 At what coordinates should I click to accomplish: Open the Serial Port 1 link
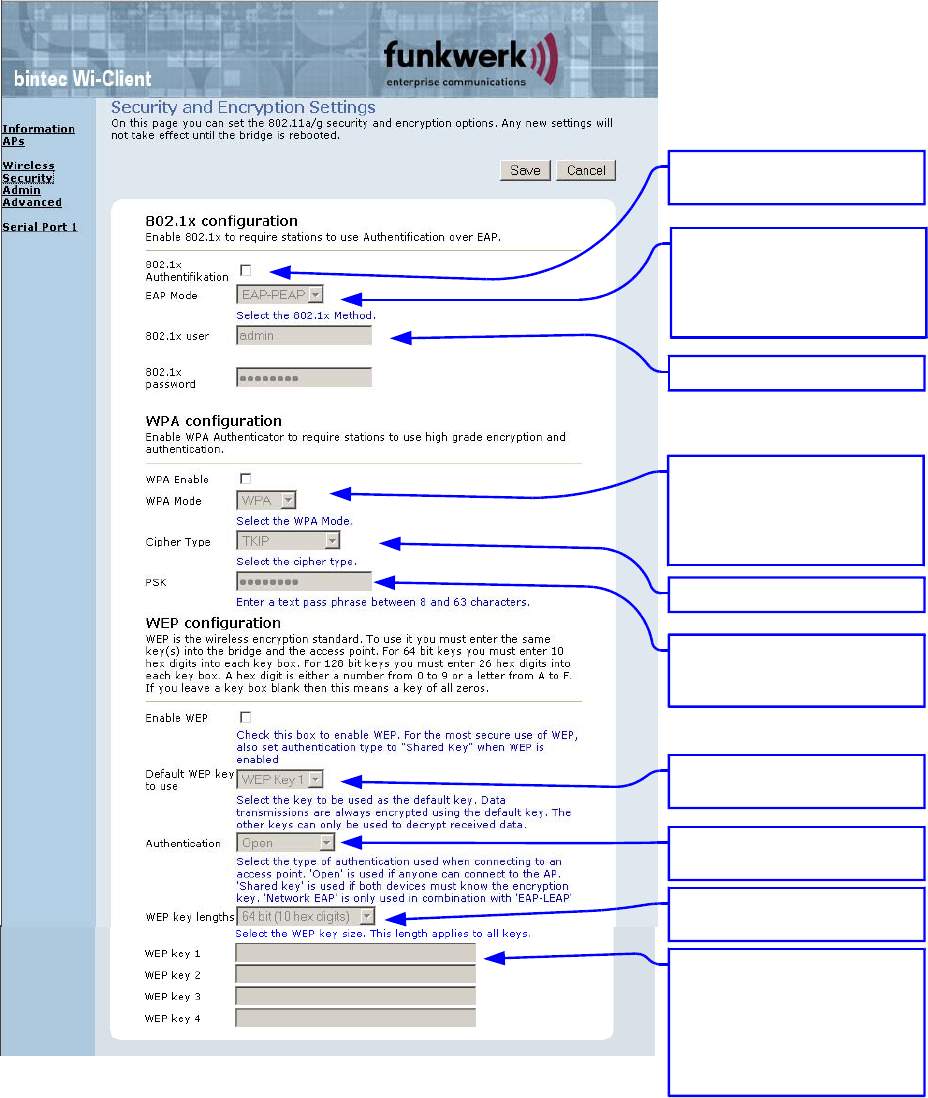39,227
